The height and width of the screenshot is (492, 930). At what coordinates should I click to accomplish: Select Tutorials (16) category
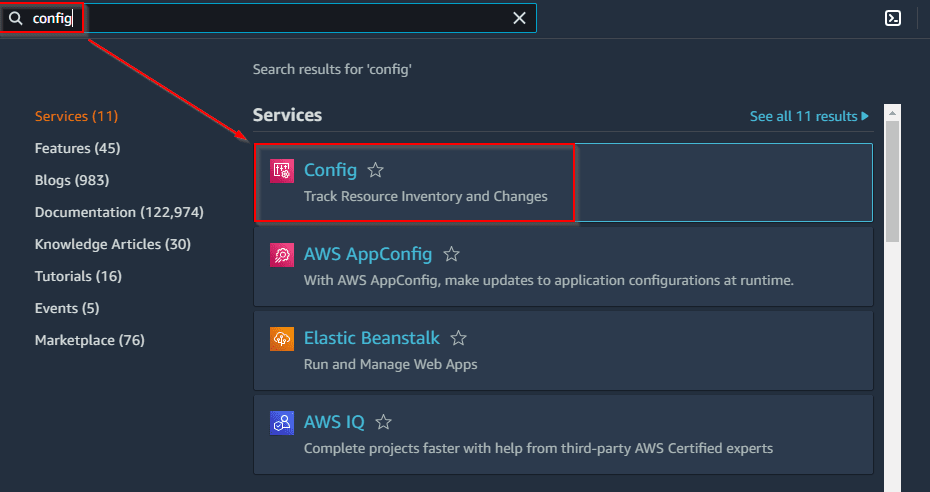tap(78, 276)
